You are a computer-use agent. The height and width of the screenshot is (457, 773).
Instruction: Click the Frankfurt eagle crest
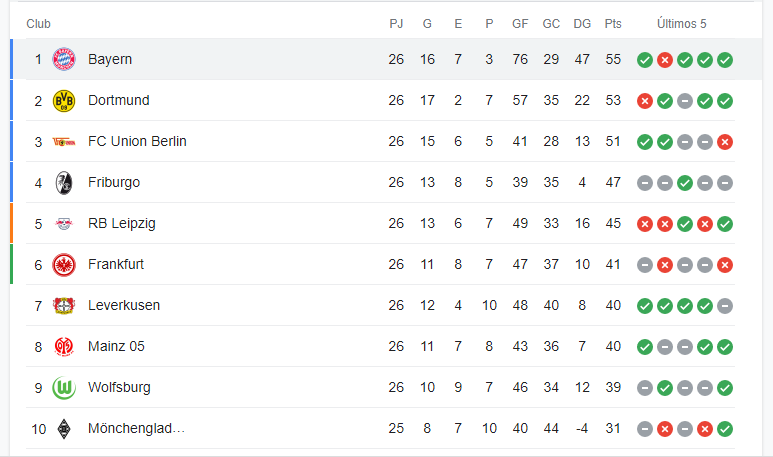pyautogui.click(x=64, y=265)
